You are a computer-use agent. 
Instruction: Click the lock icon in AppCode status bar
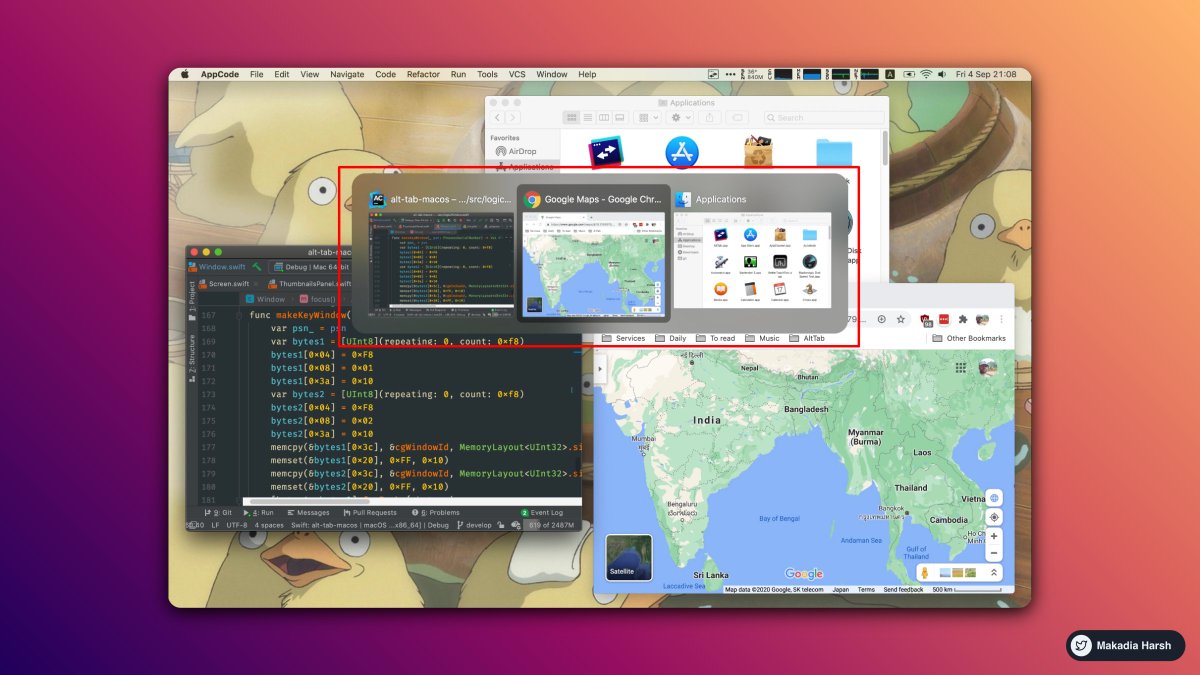(x=502, y=524)
